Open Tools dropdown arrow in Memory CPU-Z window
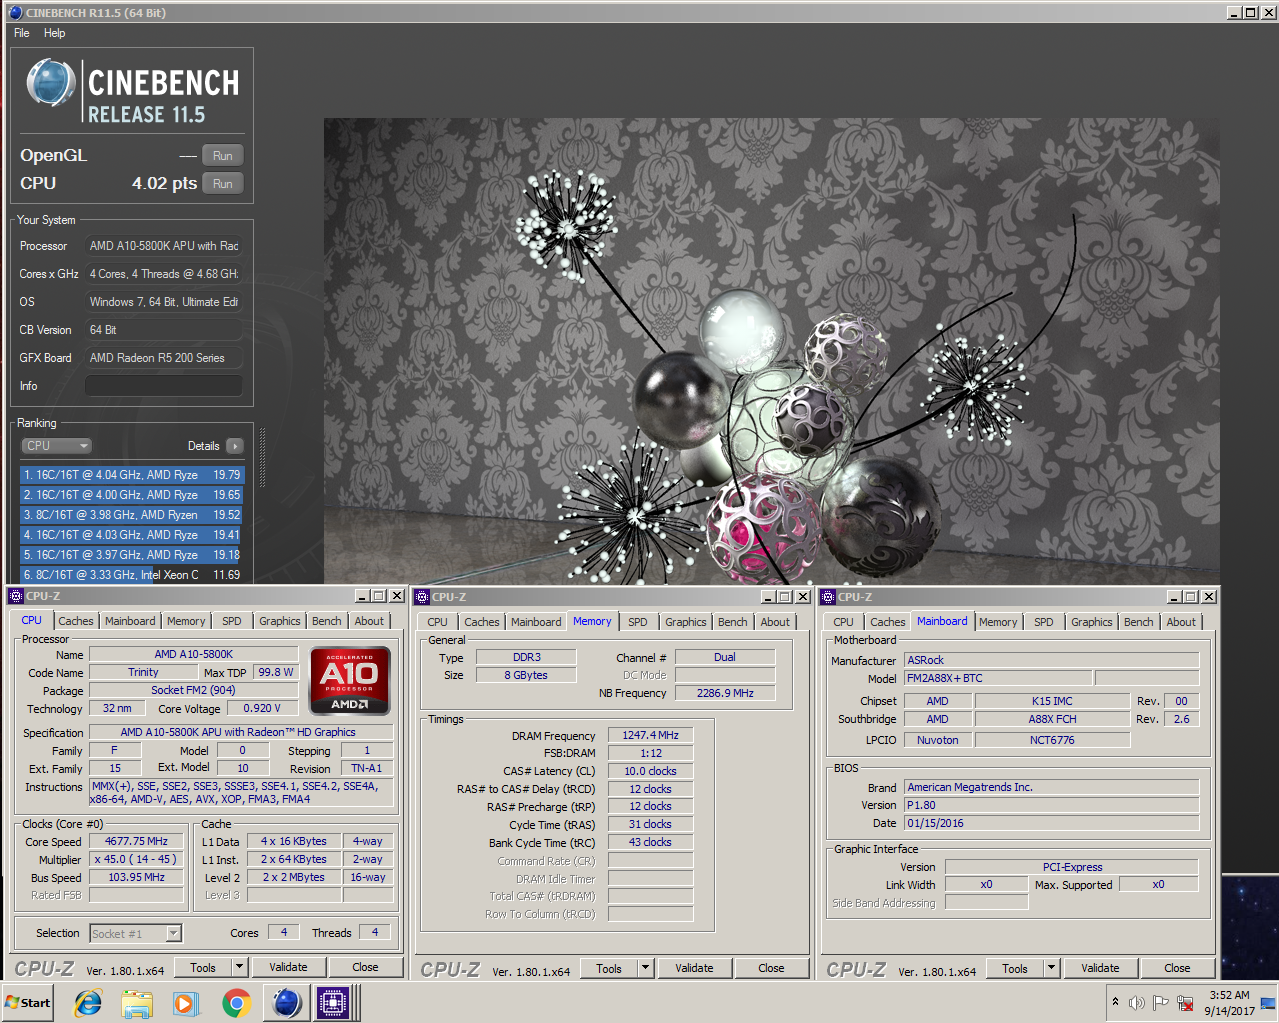The width and height of the screenshot is (1279, 1023). [x=645, y=969]
